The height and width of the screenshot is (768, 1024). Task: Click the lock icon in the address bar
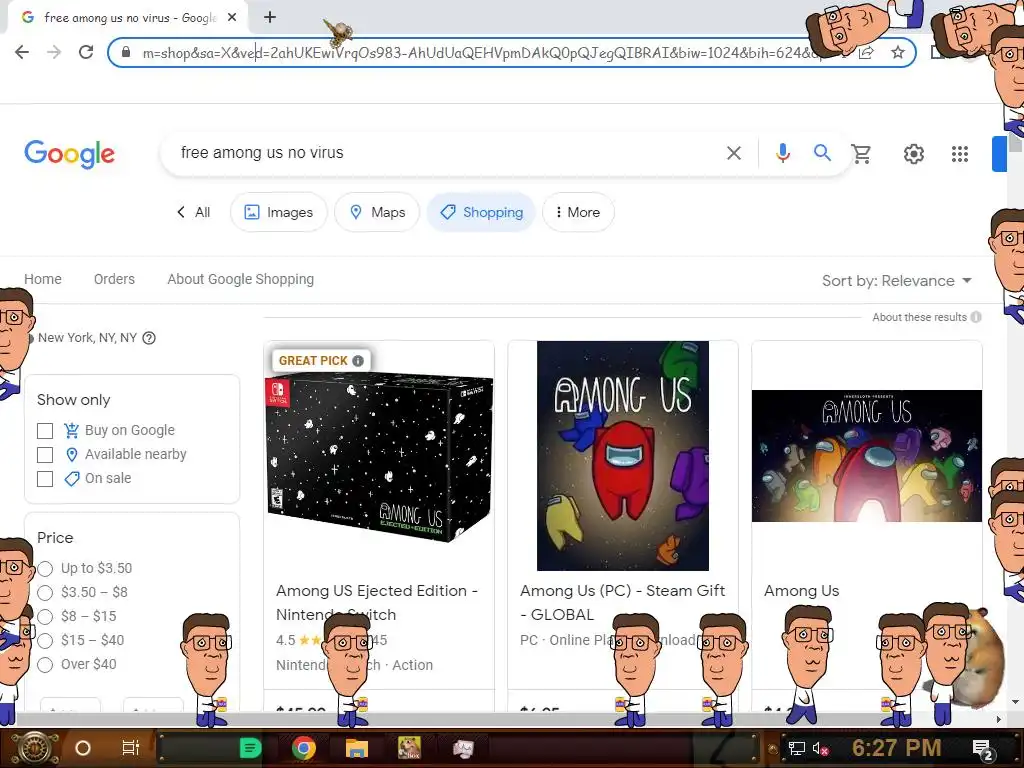[x=126, y=52]
